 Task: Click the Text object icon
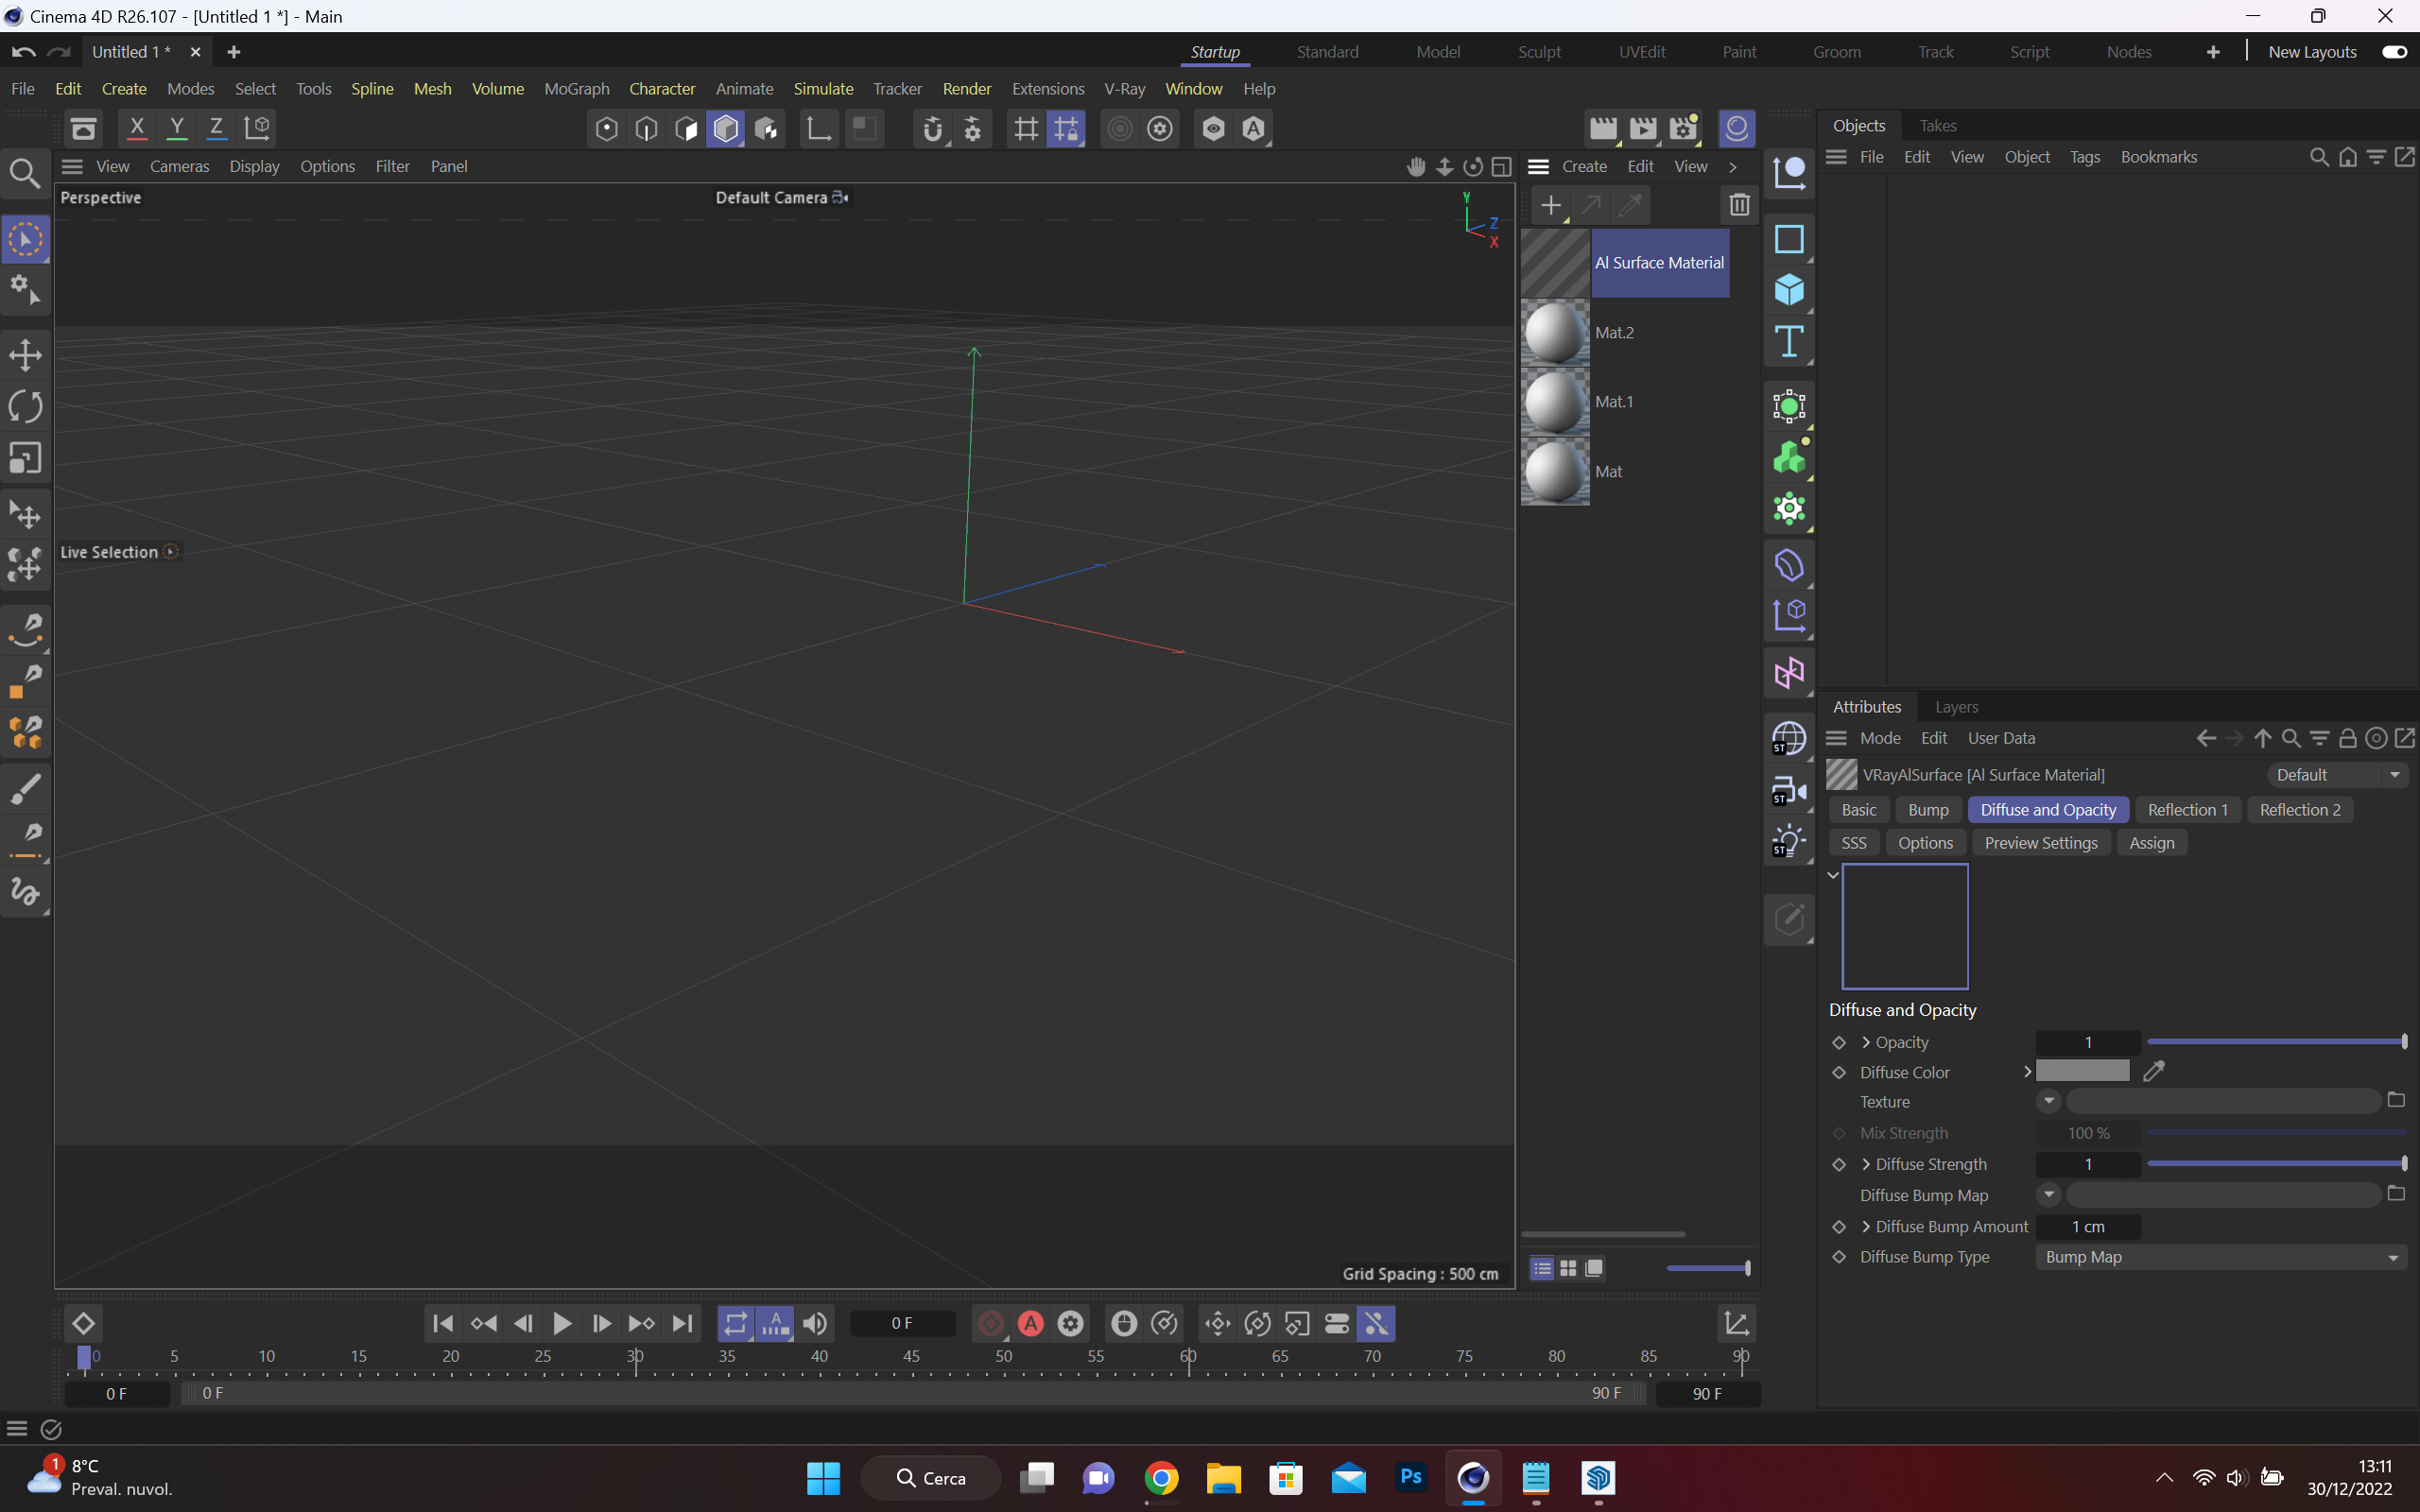pos(1789,342)
